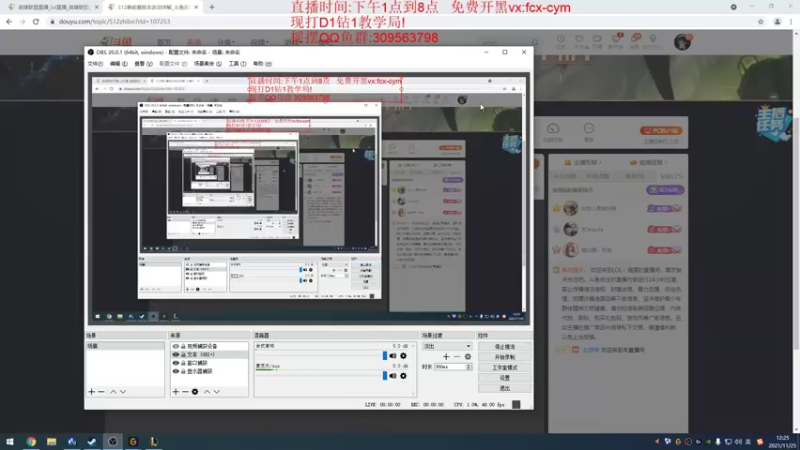Screen dimensions: 800x450
Task: Open Chrome from Windows taskbar
Action: 31,441
